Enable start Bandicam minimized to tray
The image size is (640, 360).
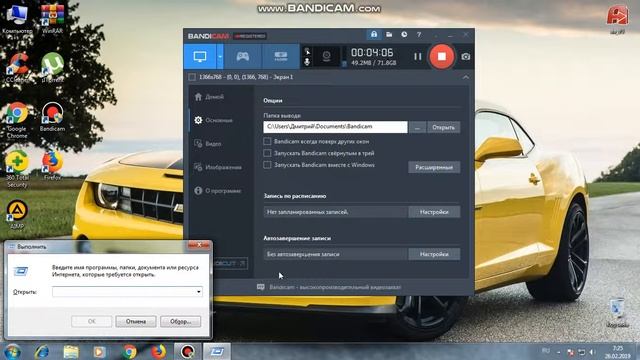coord(267,153)
